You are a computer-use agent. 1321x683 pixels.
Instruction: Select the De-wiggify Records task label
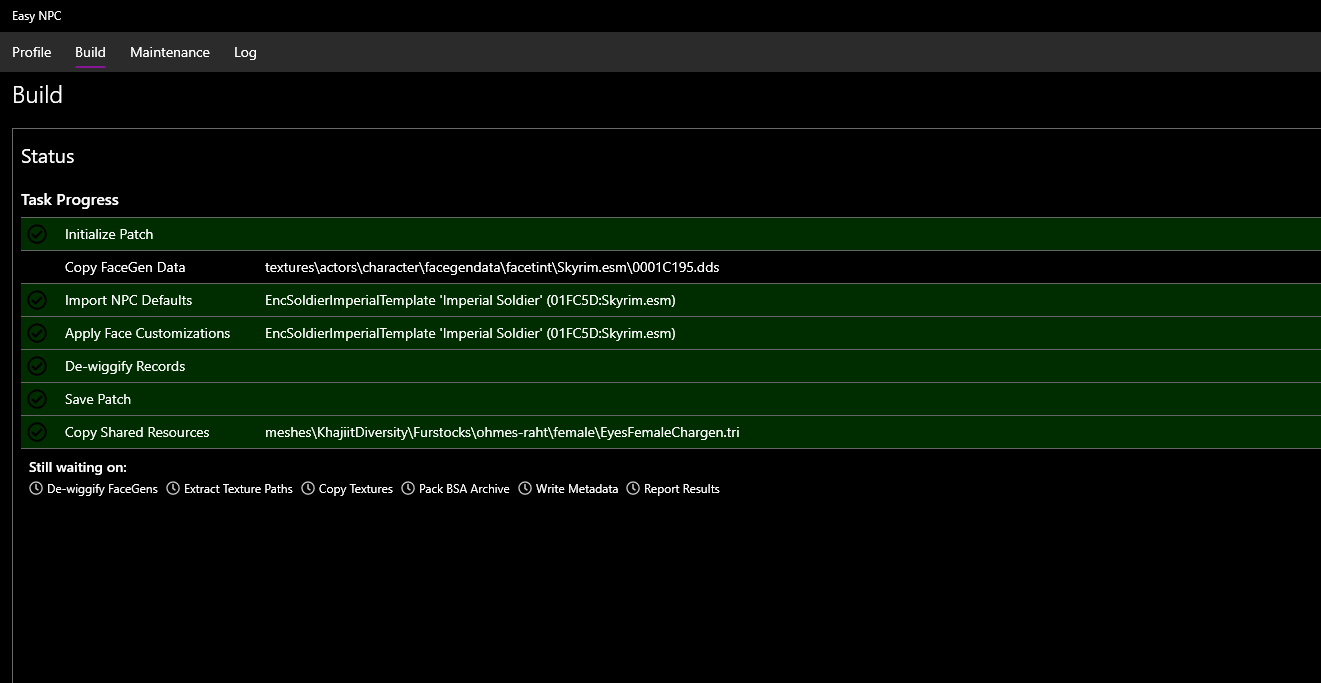(x=125, y=366)
